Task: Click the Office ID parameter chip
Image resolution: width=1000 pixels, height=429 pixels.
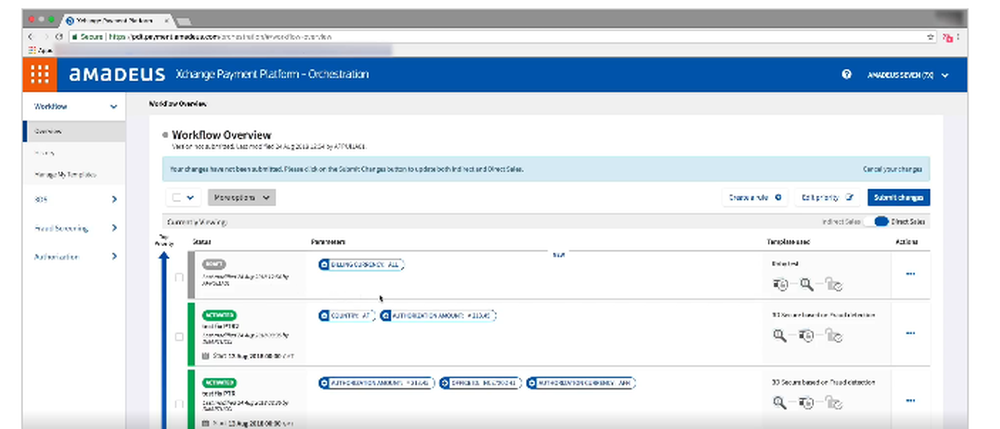Action: (x=481, y=383)
